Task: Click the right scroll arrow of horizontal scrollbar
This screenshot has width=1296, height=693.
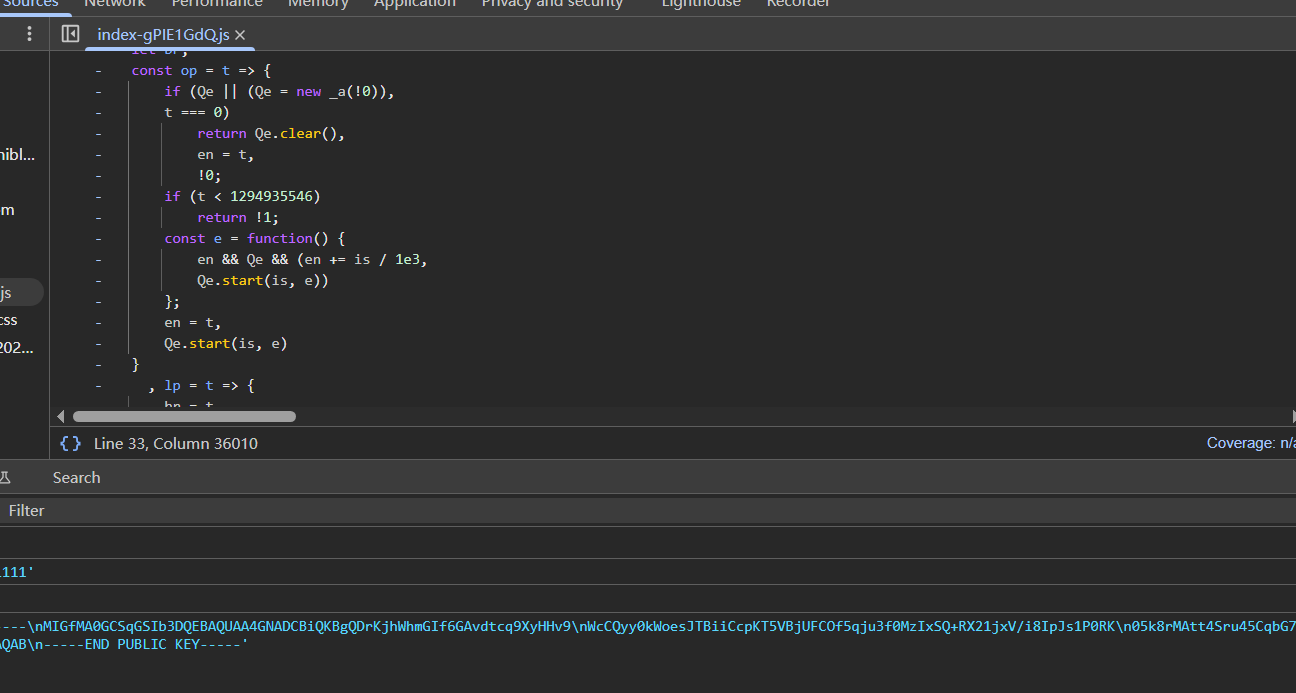Action: point(1291,416)
